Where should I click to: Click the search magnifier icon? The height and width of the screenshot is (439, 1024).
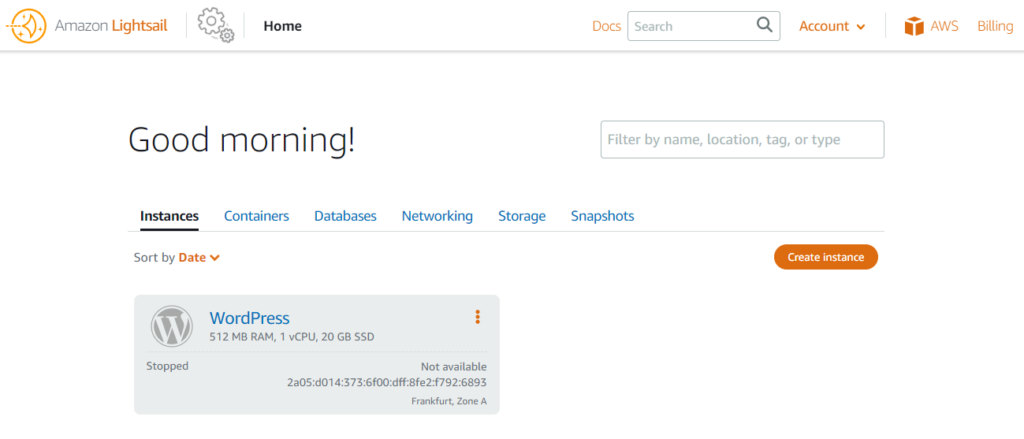point(764,25)
